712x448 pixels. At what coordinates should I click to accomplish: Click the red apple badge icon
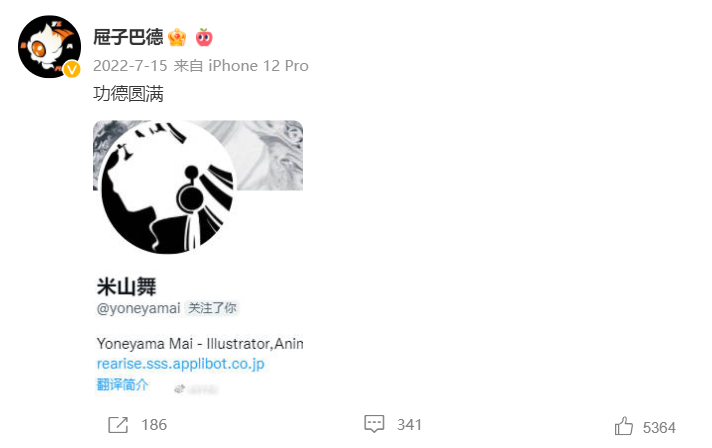coord(204,37)
